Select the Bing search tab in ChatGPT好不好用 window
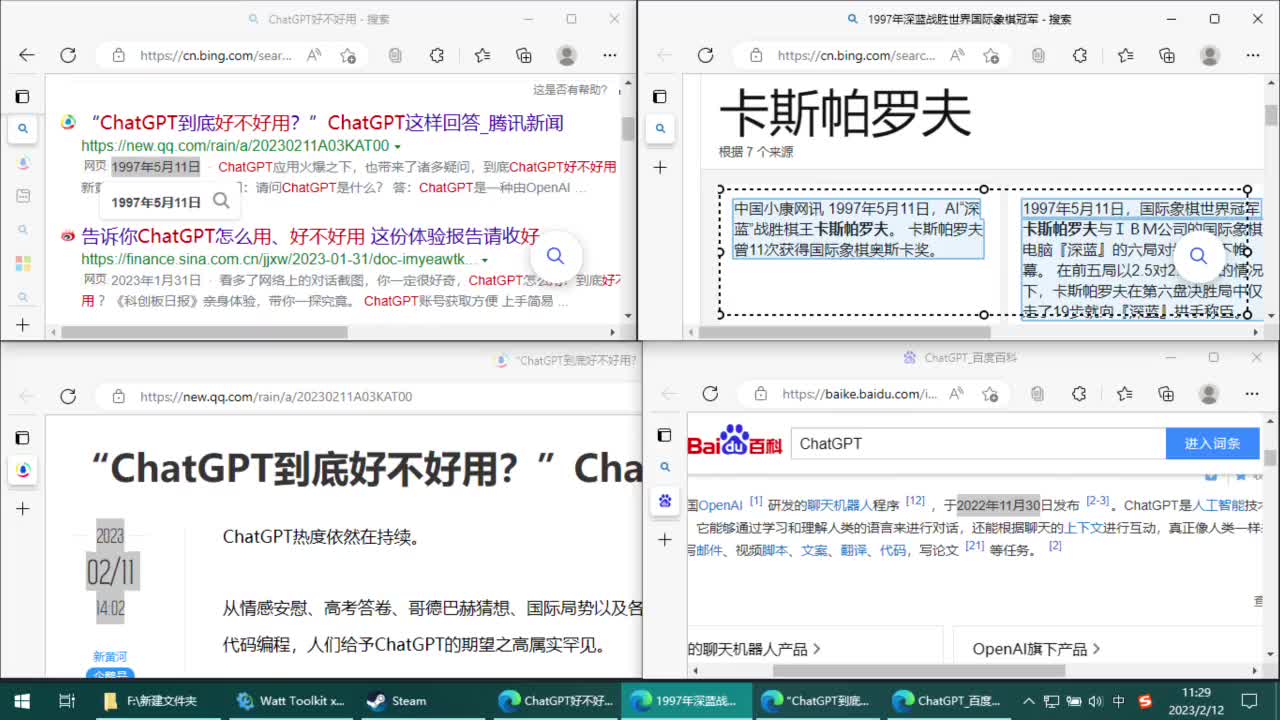The image size is (1280, 720). click(22, 128)
